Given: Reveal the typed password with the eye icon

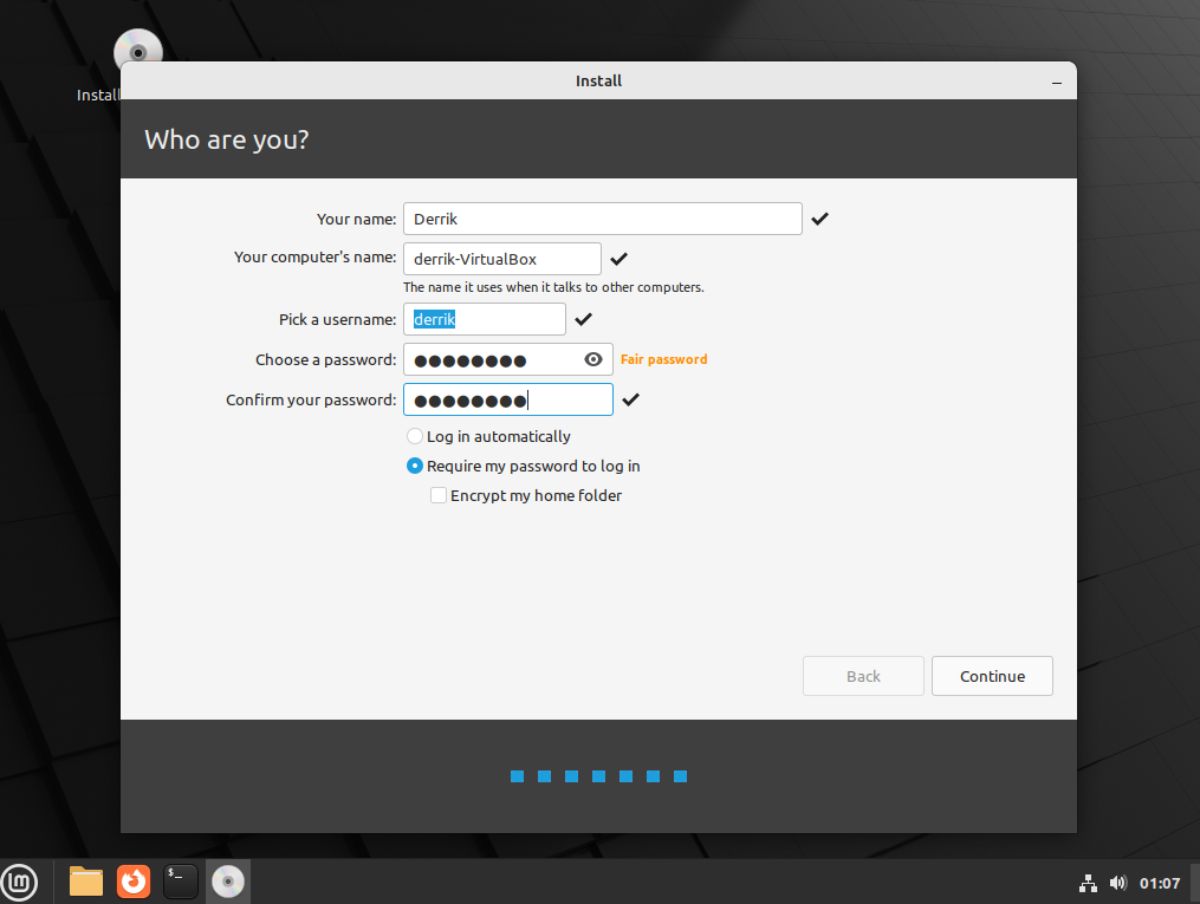Looking at the screenshot, I should (592, 359).
